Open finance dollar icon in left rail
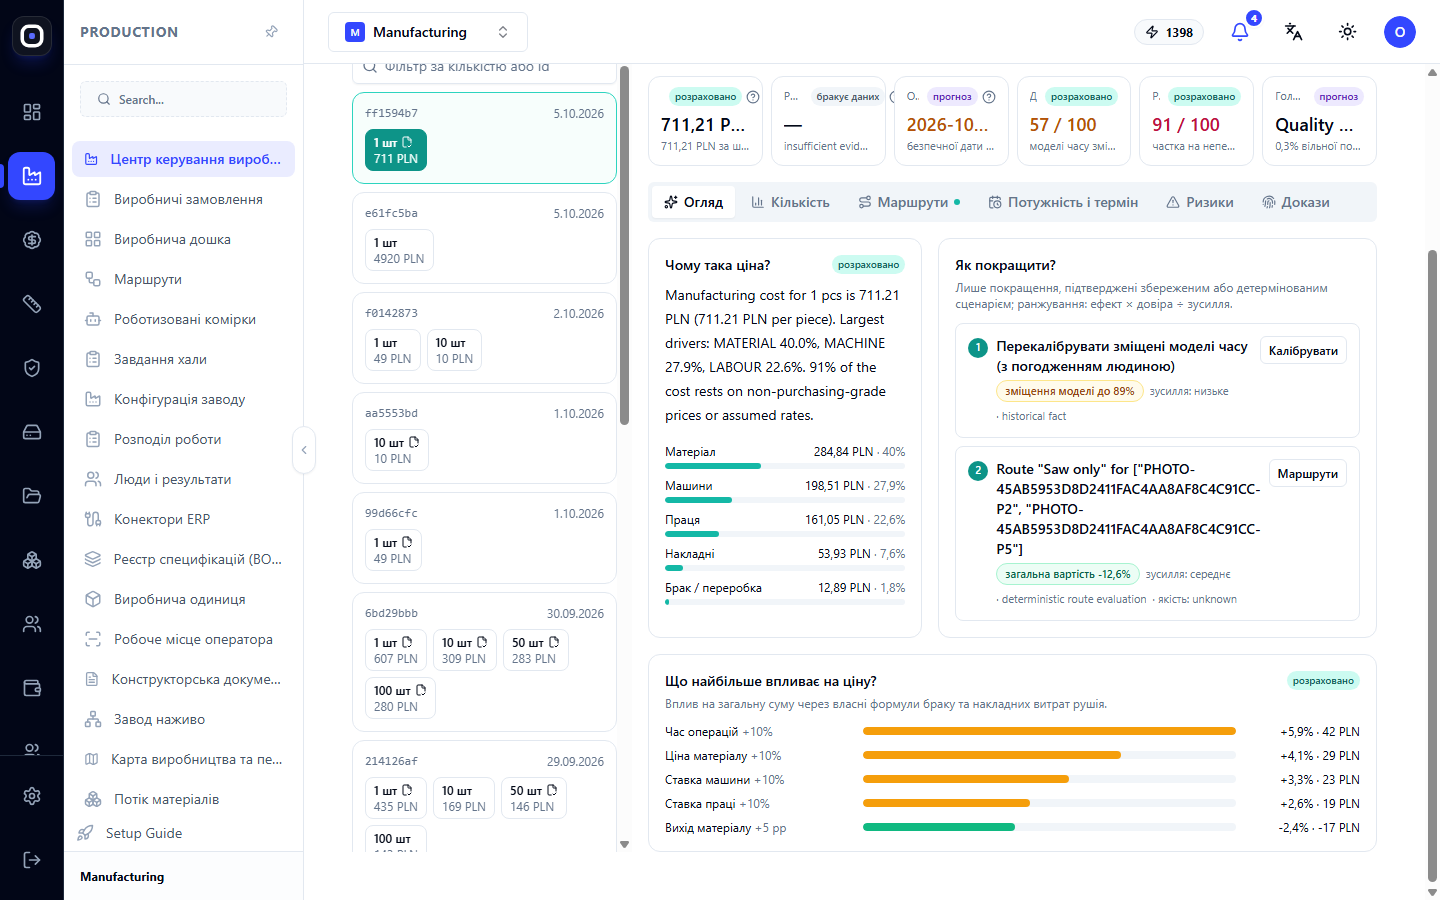 pyautogui.click(x=32, y=240)
